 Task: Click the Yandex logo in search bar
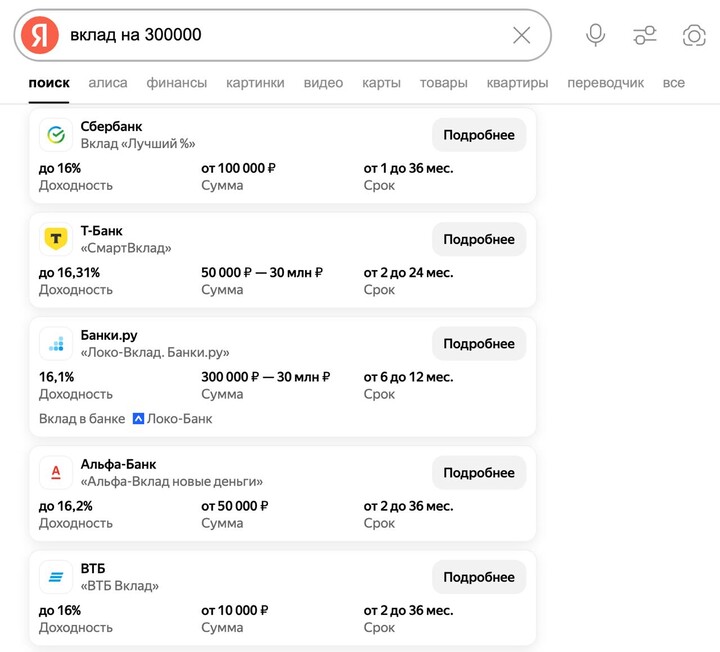pos(40,35)
